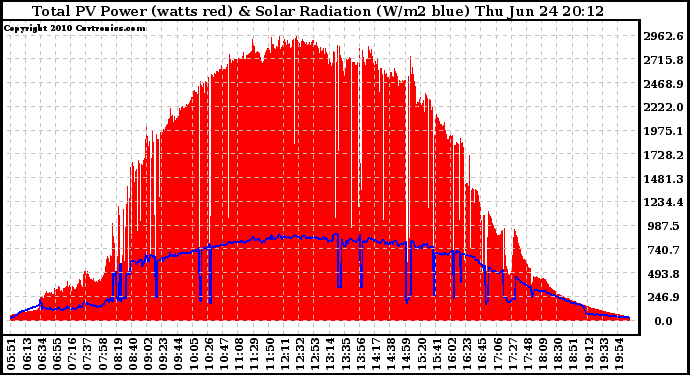This screenshot has height=375, width=690.
Task: Click the 15:41 time label
Action: click(437, 354)
